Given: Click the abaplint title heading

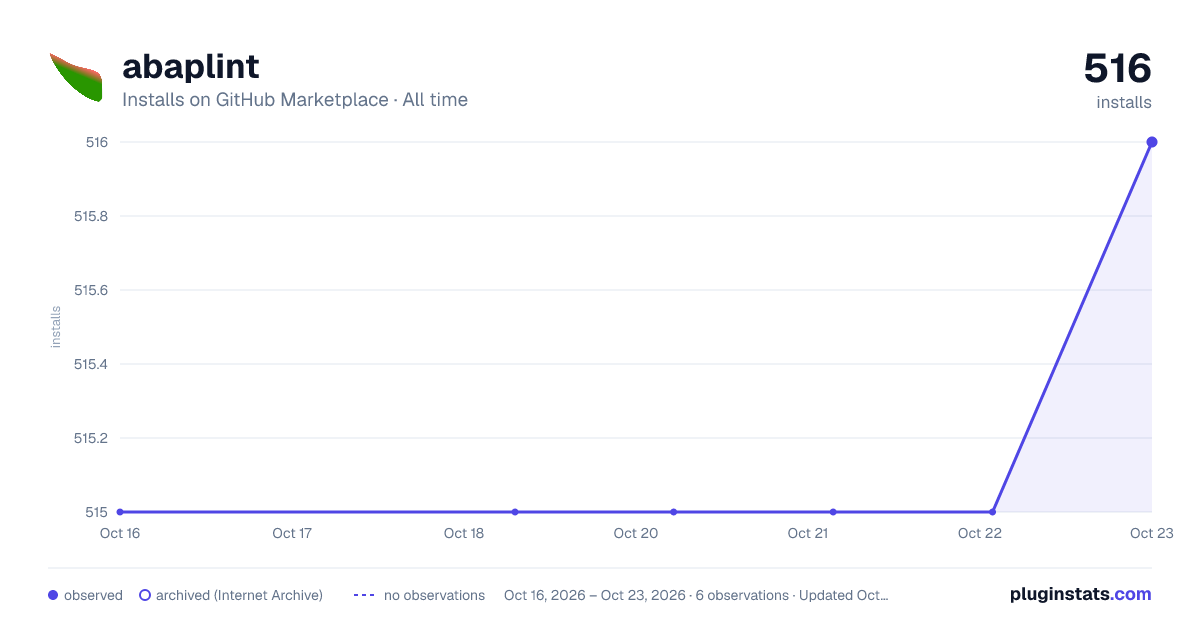Looking at the screenshot, I should (190, 66).
